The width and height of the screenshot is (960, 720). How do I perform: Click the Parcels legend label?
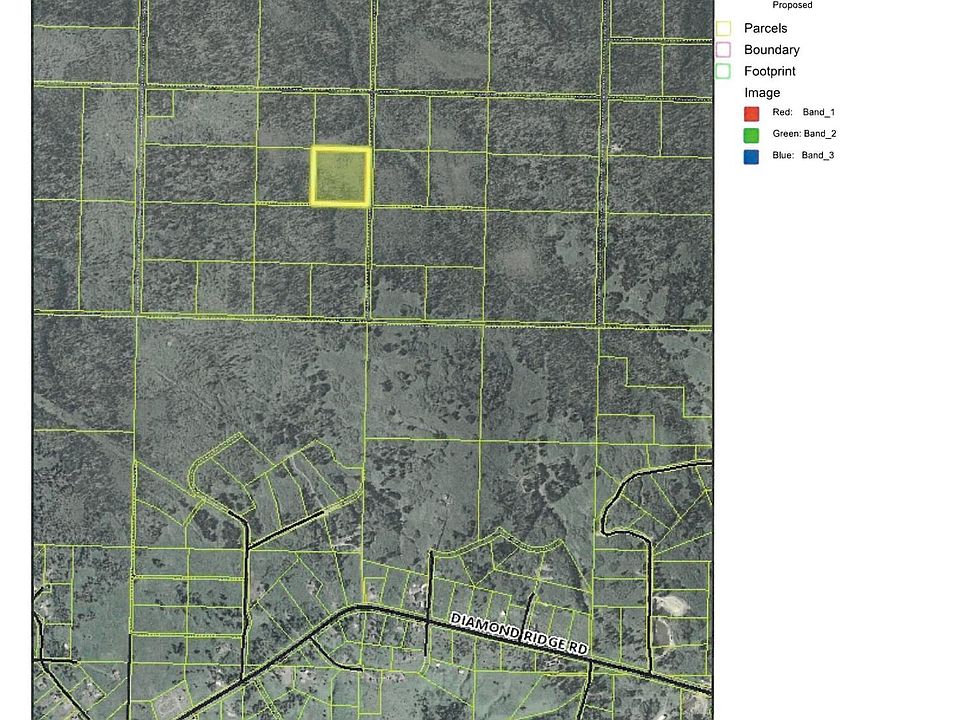[x=765, y=28]
